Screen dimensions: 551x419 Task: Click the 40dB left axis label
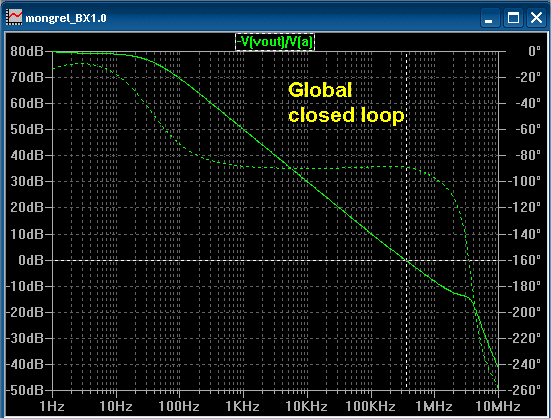[27, 155]
